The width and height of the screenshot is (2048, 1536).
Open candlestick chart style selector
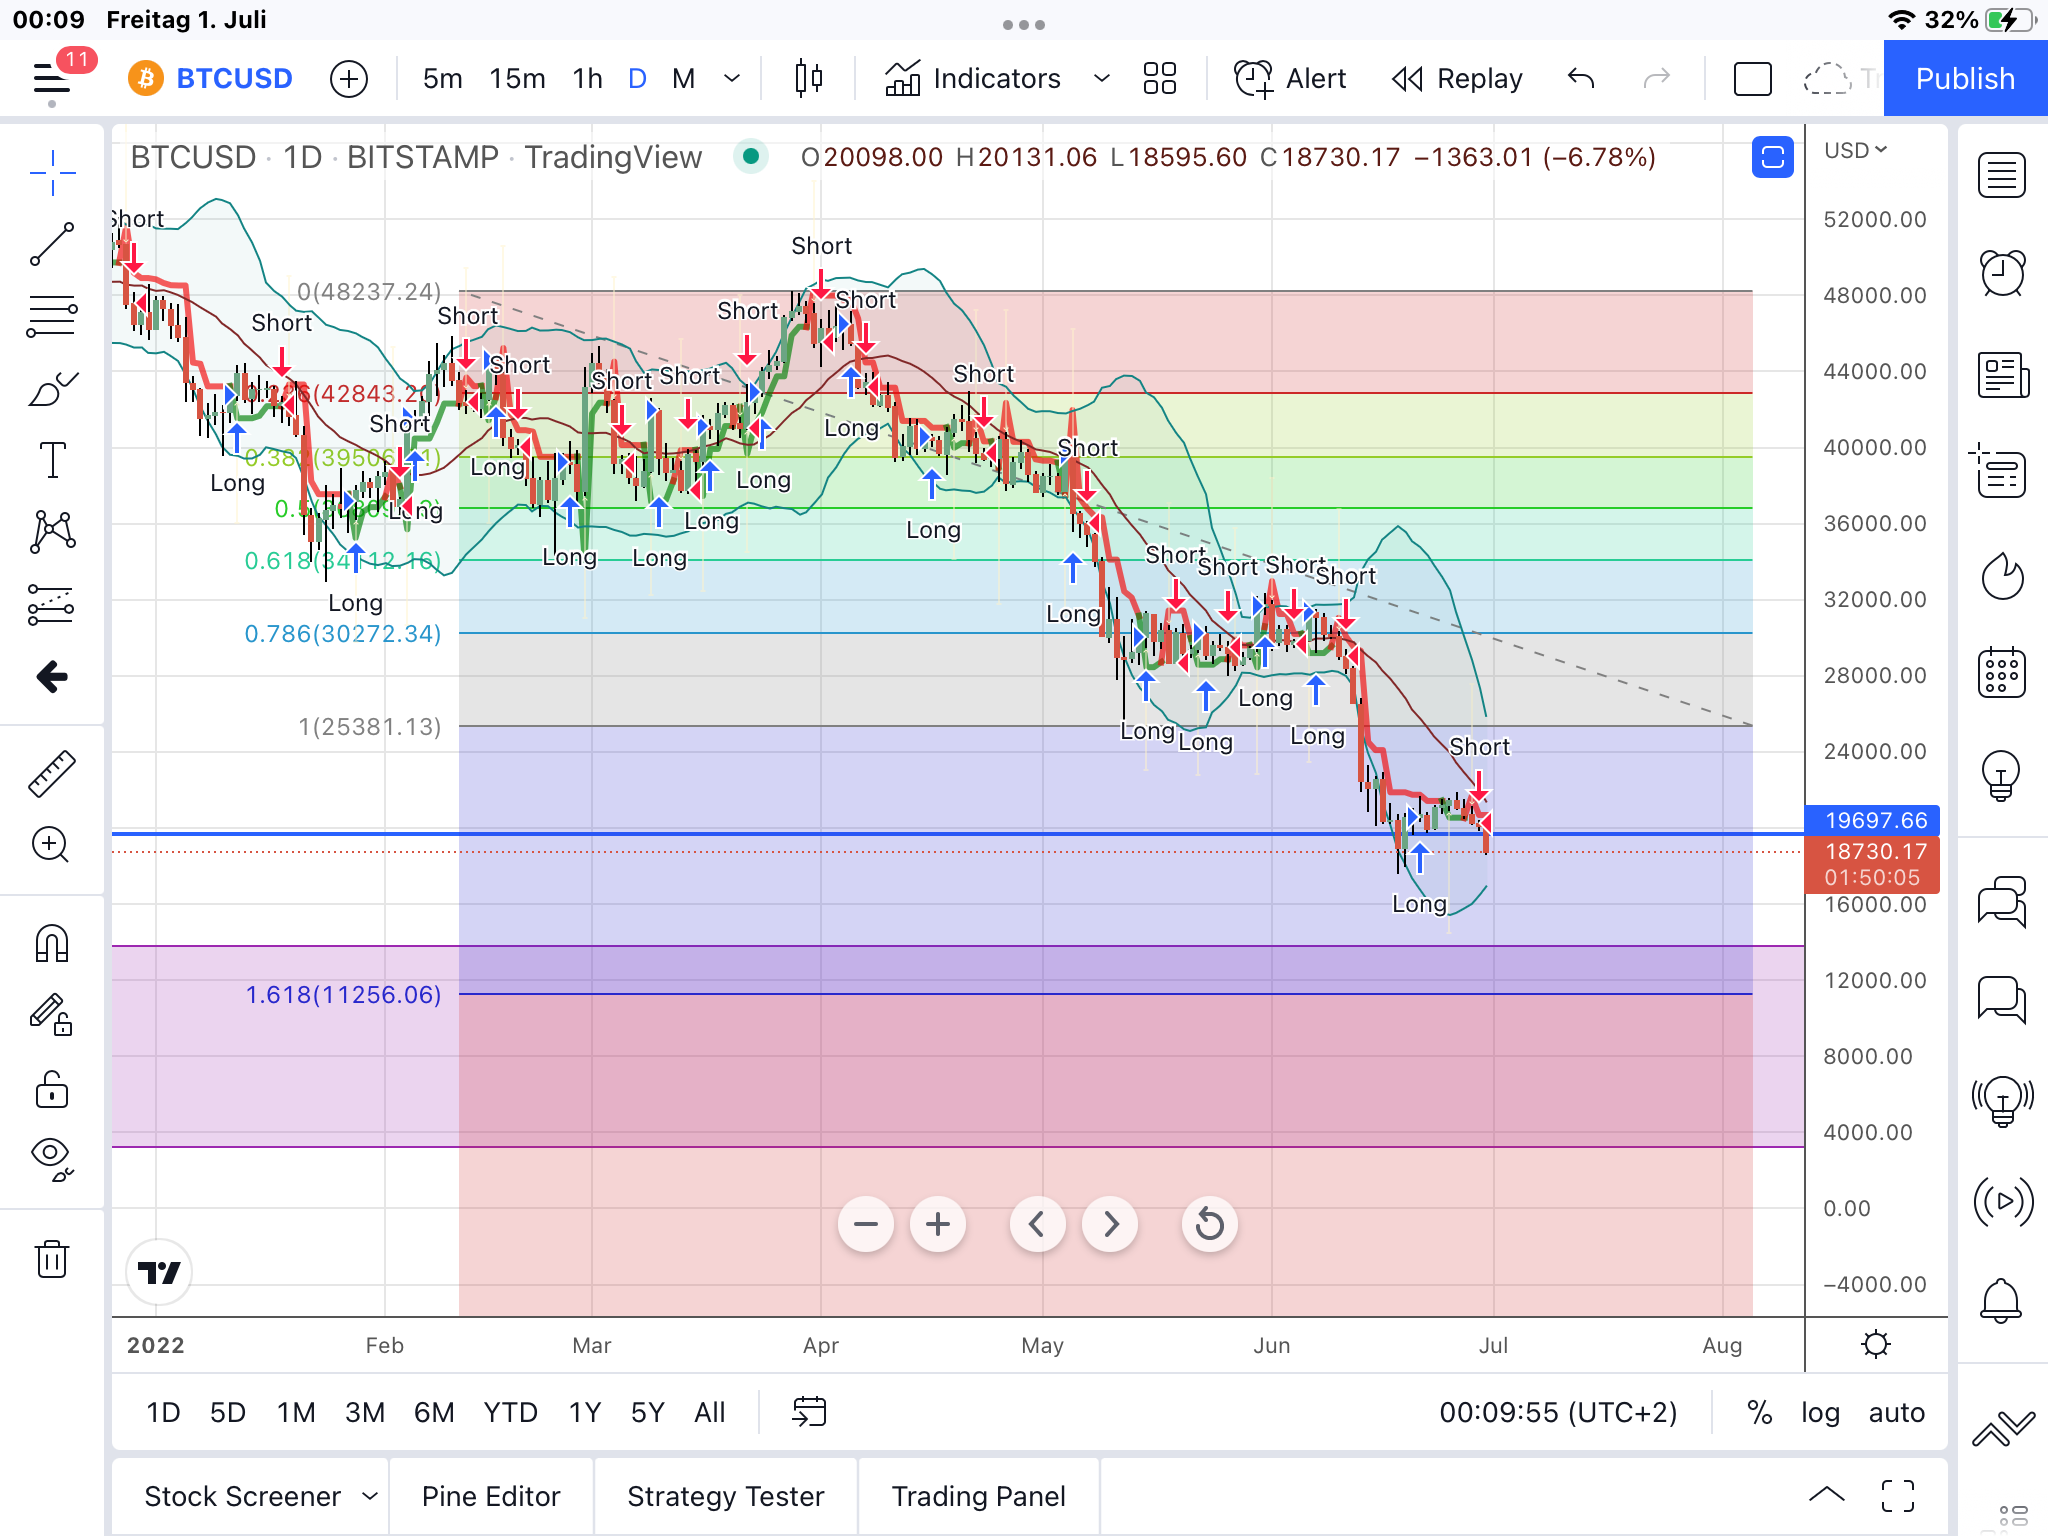tap(808, 78)
